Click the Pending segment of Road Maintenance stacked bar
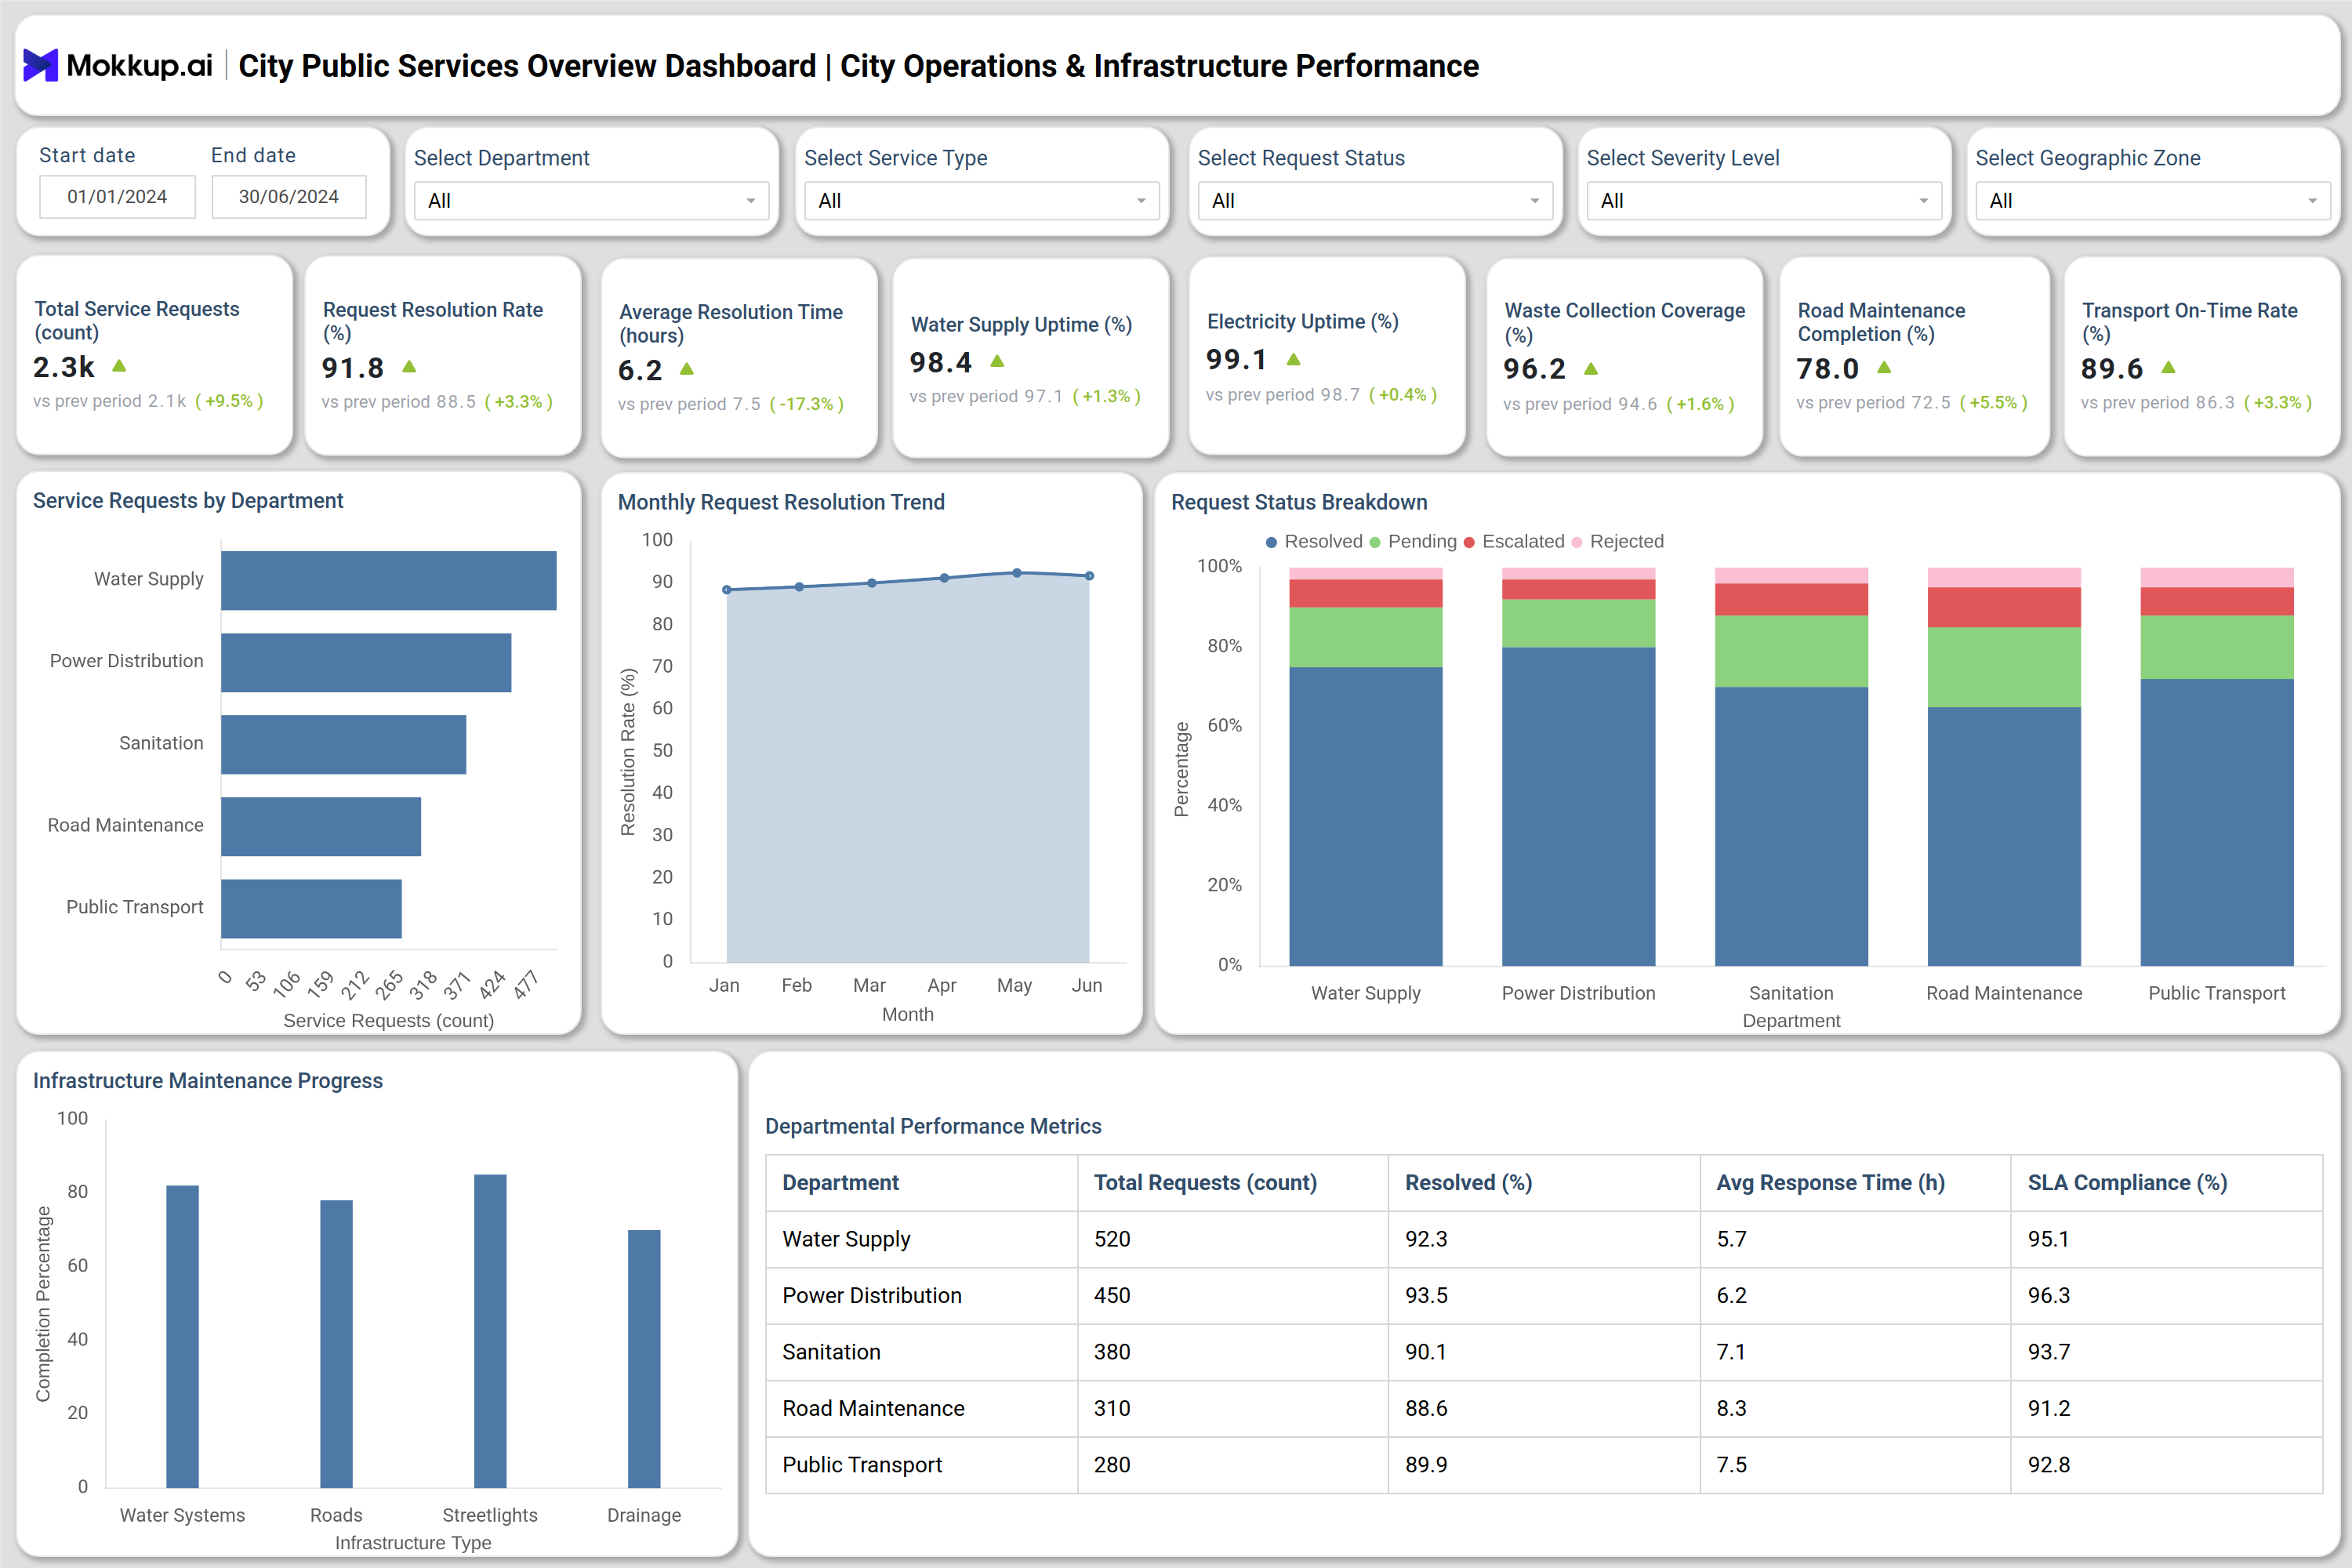Image resolution: width=2352 pixels, height=1568 pixels. 2004,667
